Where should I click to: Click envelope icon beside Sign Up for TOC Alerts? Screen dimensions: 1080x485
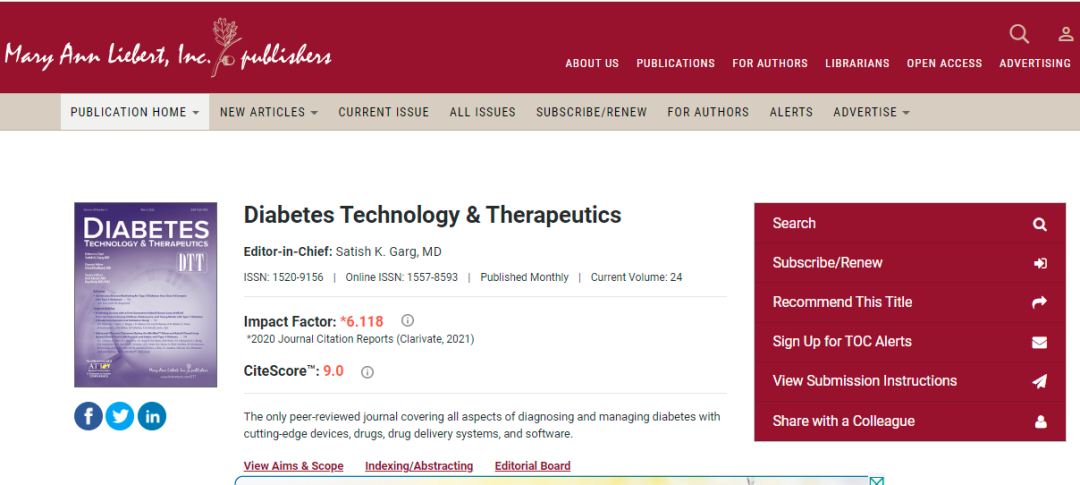(1039, 342)
